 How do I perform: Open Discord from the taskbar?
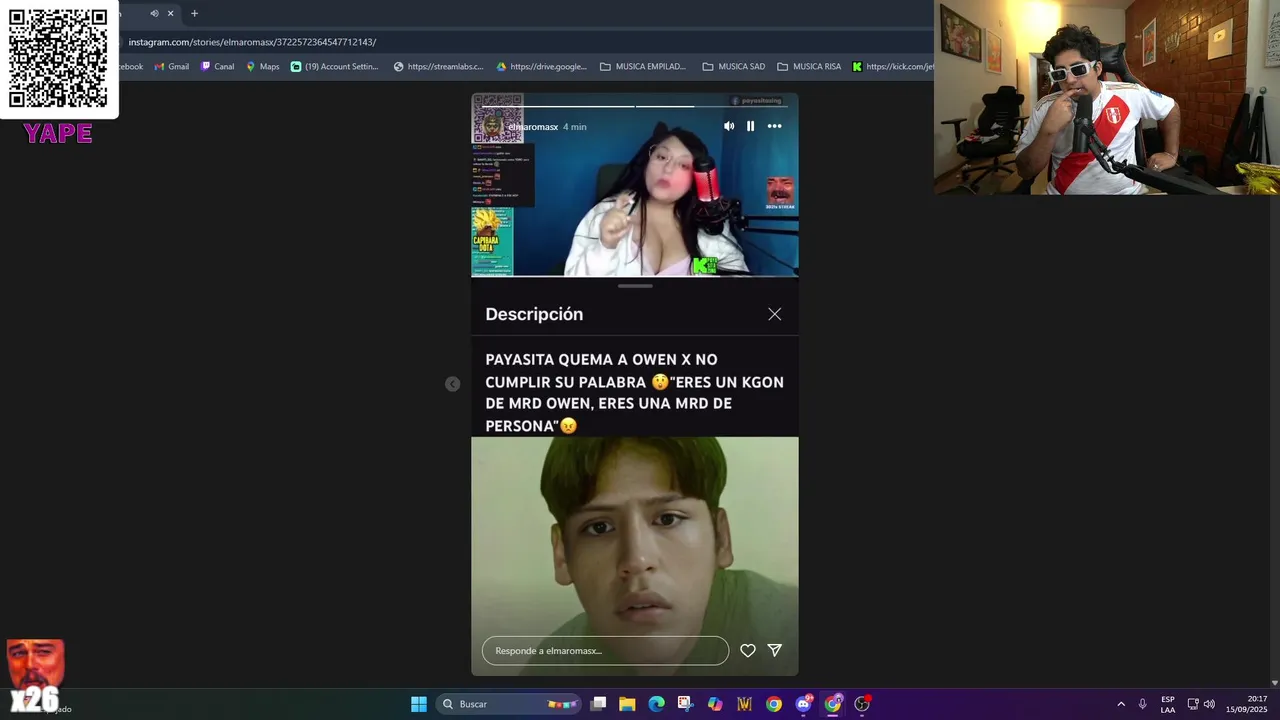point(804,704)
